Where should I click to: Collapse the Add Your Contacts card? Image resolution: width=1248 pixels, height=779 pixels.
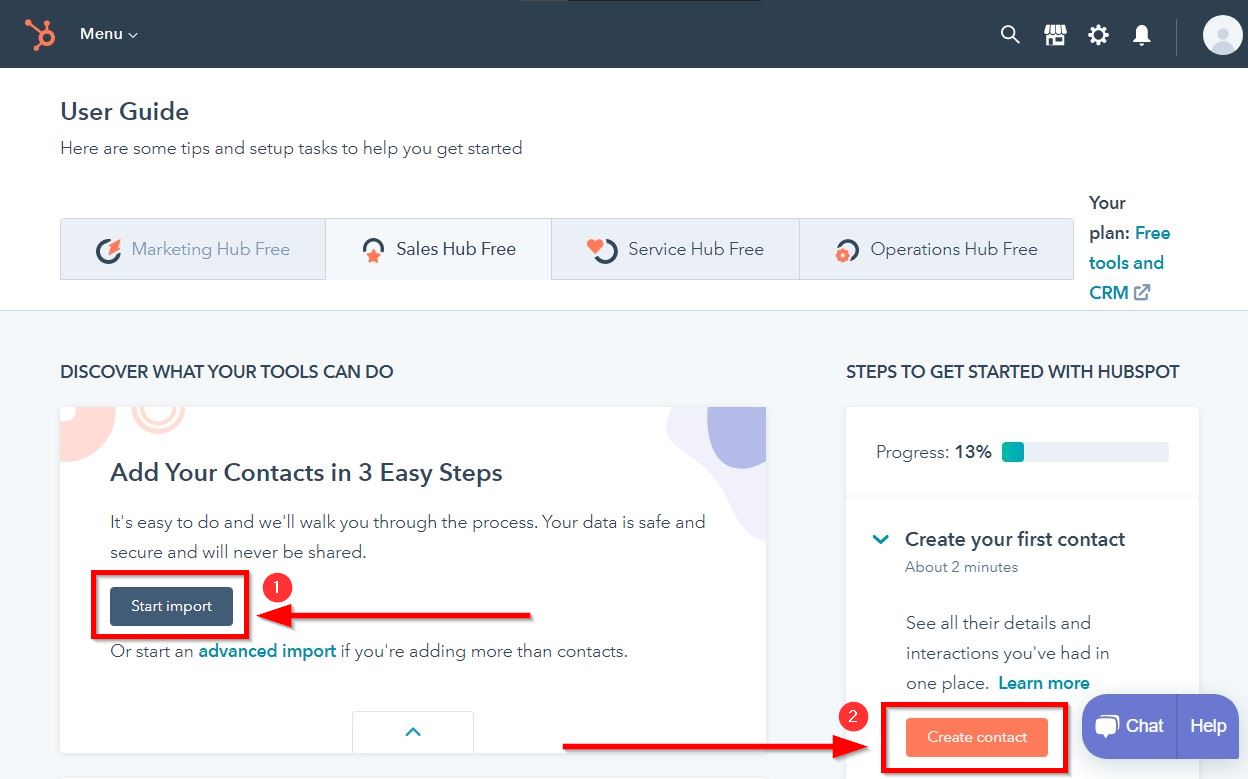point(412,731)
